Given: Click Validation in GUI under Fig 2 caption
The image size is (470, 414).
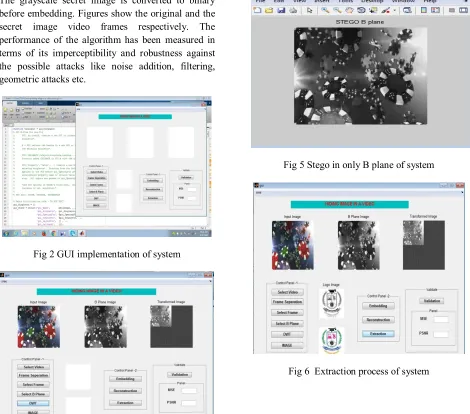Looking at the screenshot, I should coord(180,375).
